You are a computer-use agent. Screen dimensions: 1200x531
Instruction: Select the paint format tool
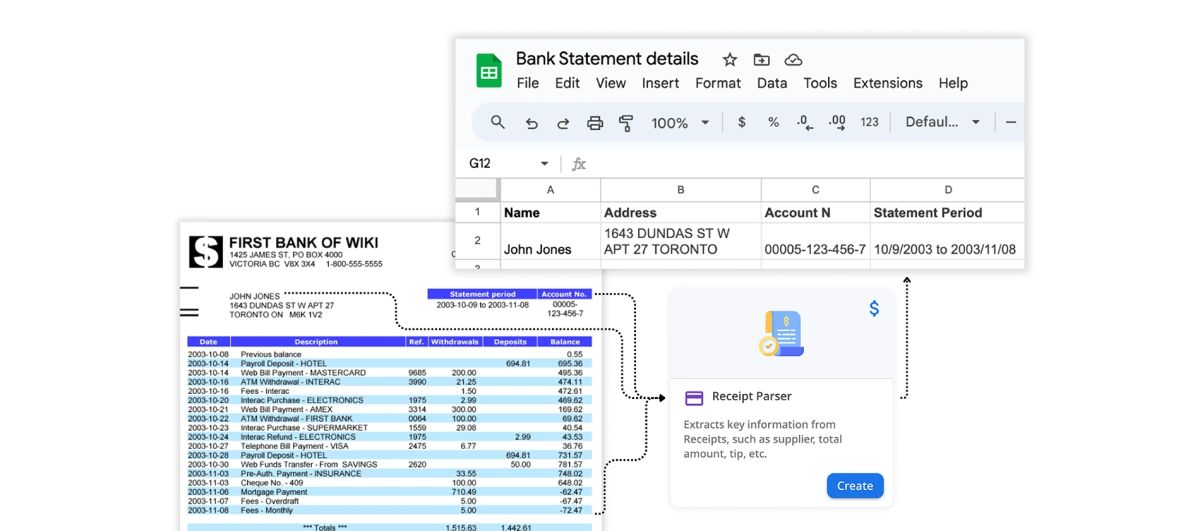tap(627, 123)
